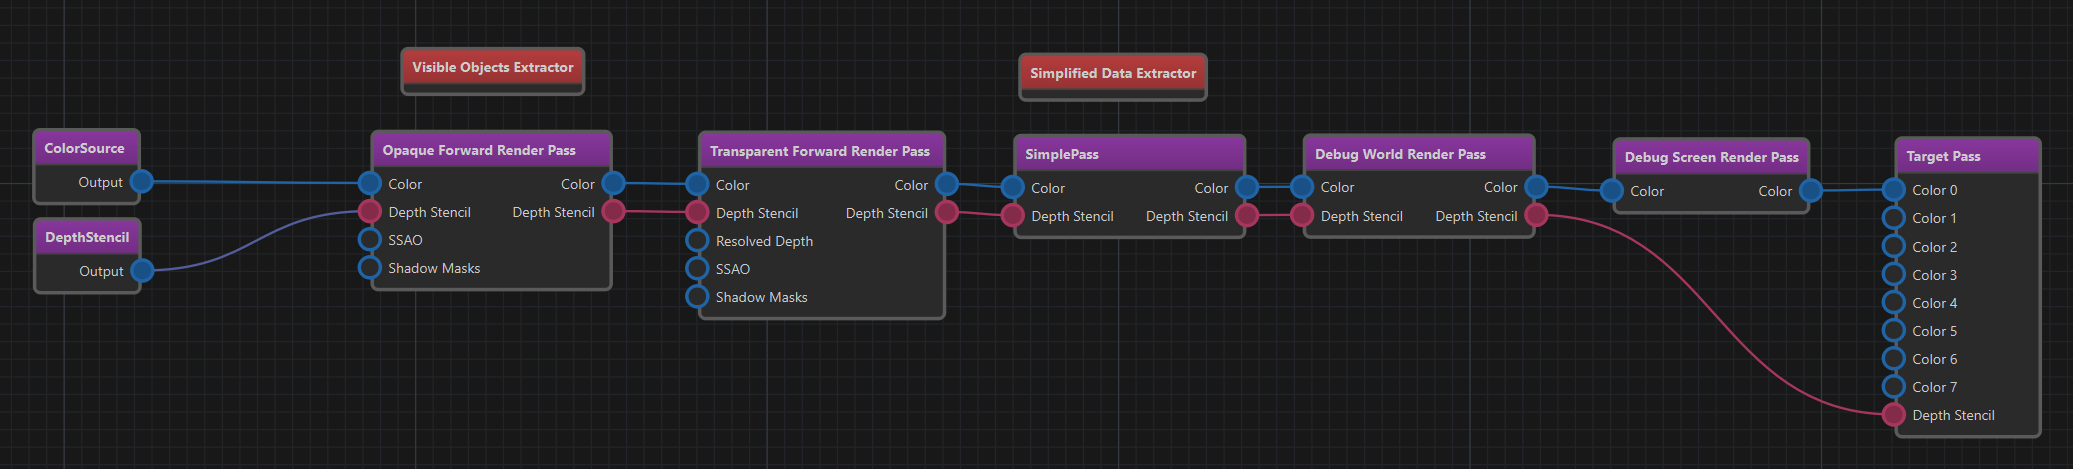2073x469 pixels.
Task: Click SimplePass Depth Stencil input socket
Action: click(1012, 216)
